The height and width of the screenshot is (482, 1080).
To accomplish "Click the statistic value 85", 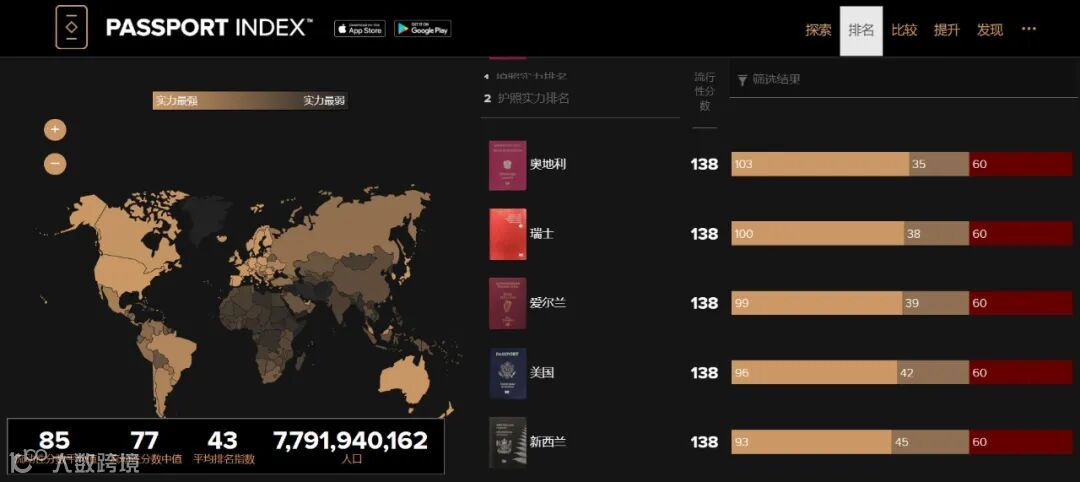I will [54, 441].
